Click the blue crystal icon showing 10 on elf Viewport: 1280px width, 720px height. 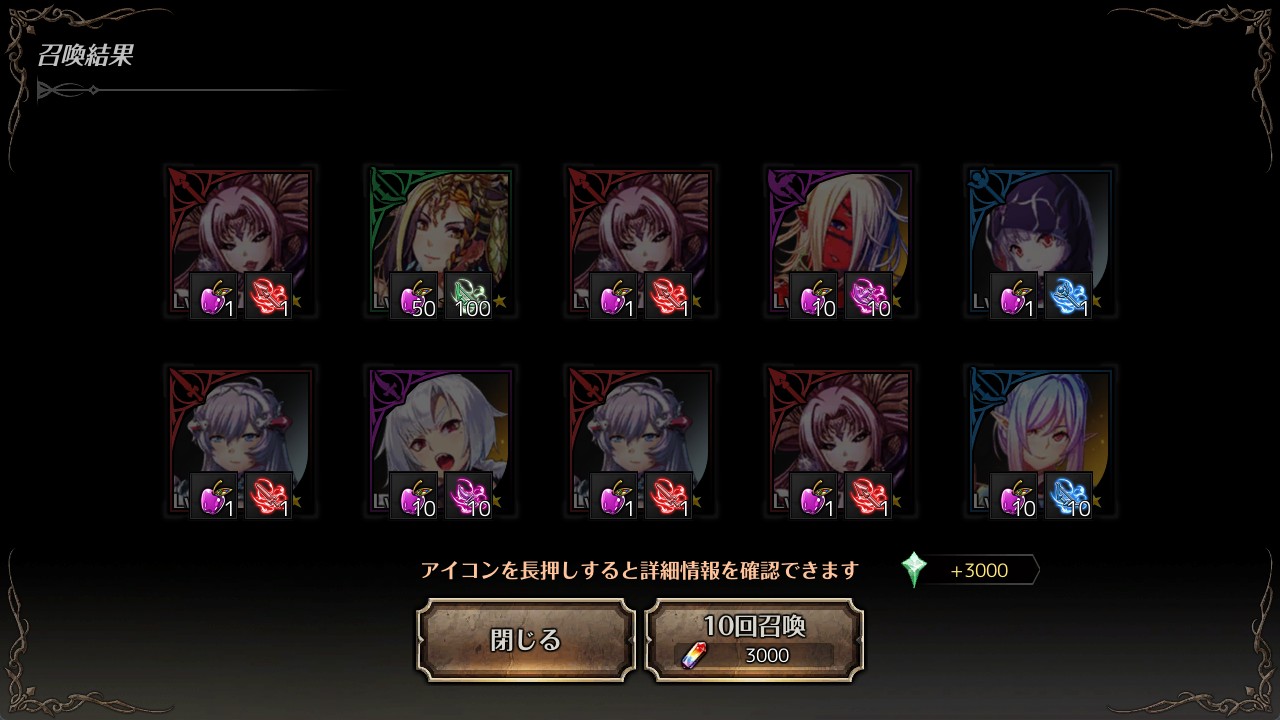click(1068, 496)
